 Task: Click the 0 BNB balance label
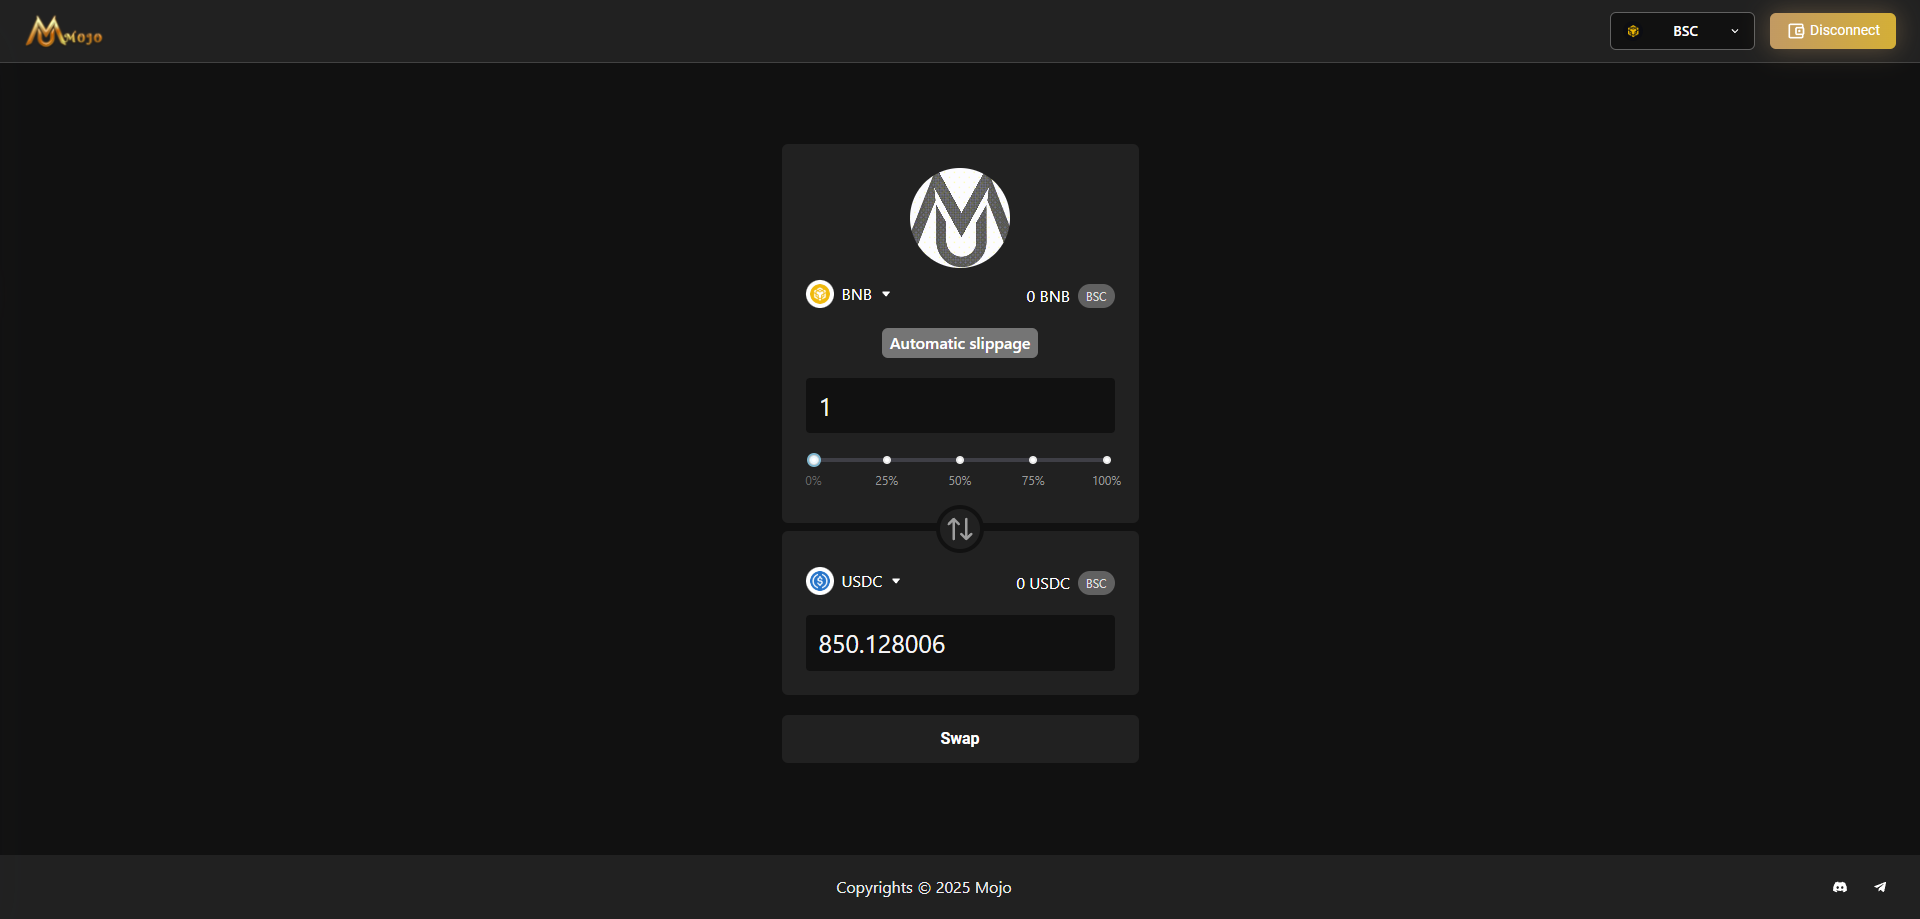click(x=1047, y=296)
